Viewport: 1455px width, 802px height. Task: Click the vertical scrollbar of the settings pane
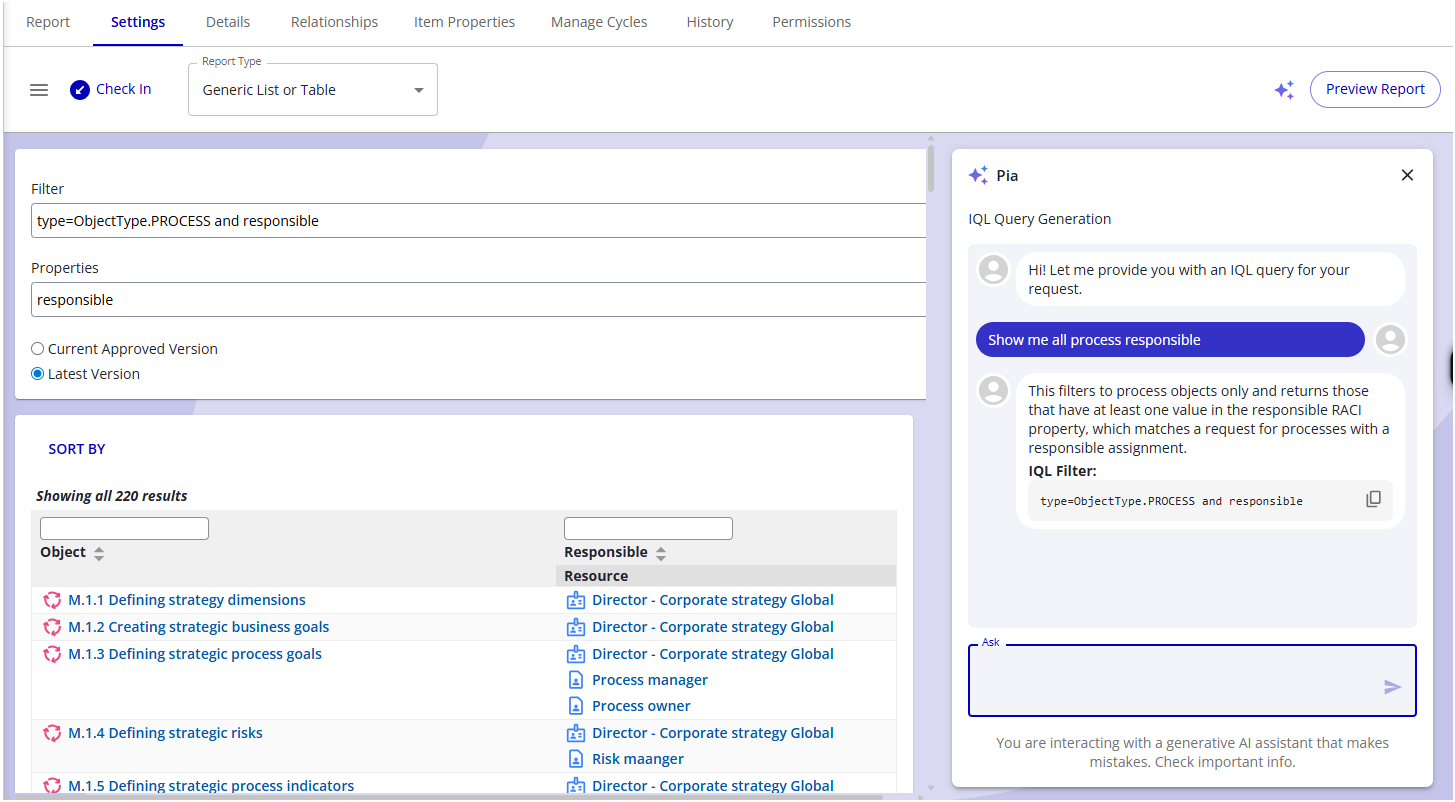click(931, 168)
